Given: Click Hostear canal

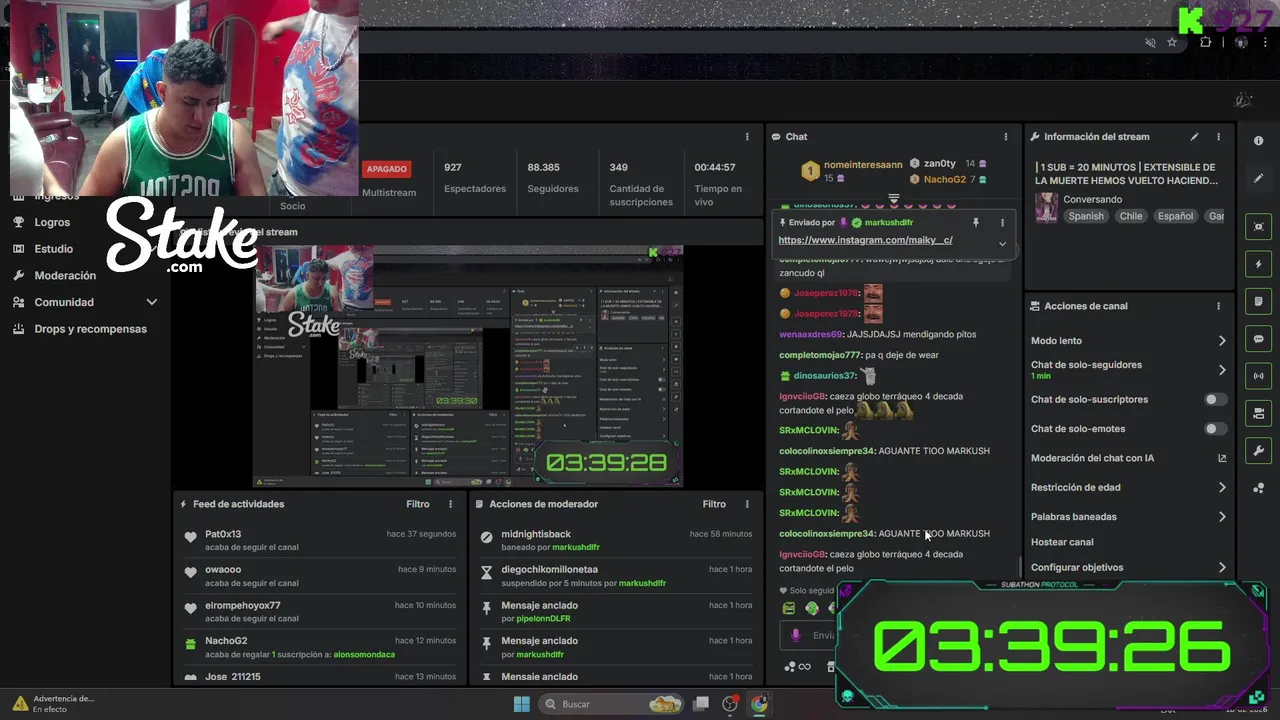Looking at the screenshot, I should (x=1062, y=542).
